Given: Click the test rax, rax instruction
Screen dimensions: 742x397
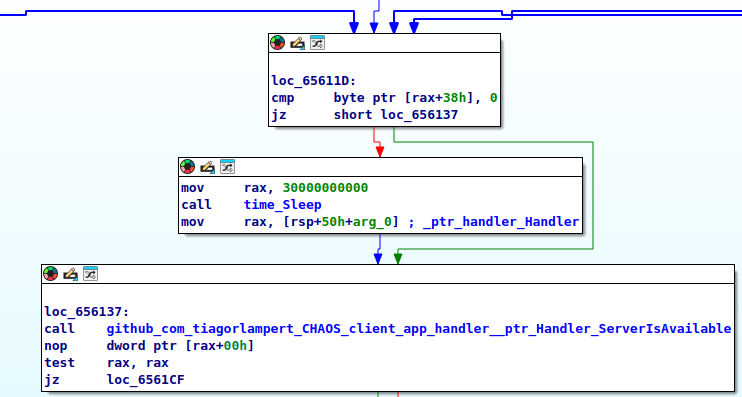Looking at the screenshot, I should (x=106, y=363).
